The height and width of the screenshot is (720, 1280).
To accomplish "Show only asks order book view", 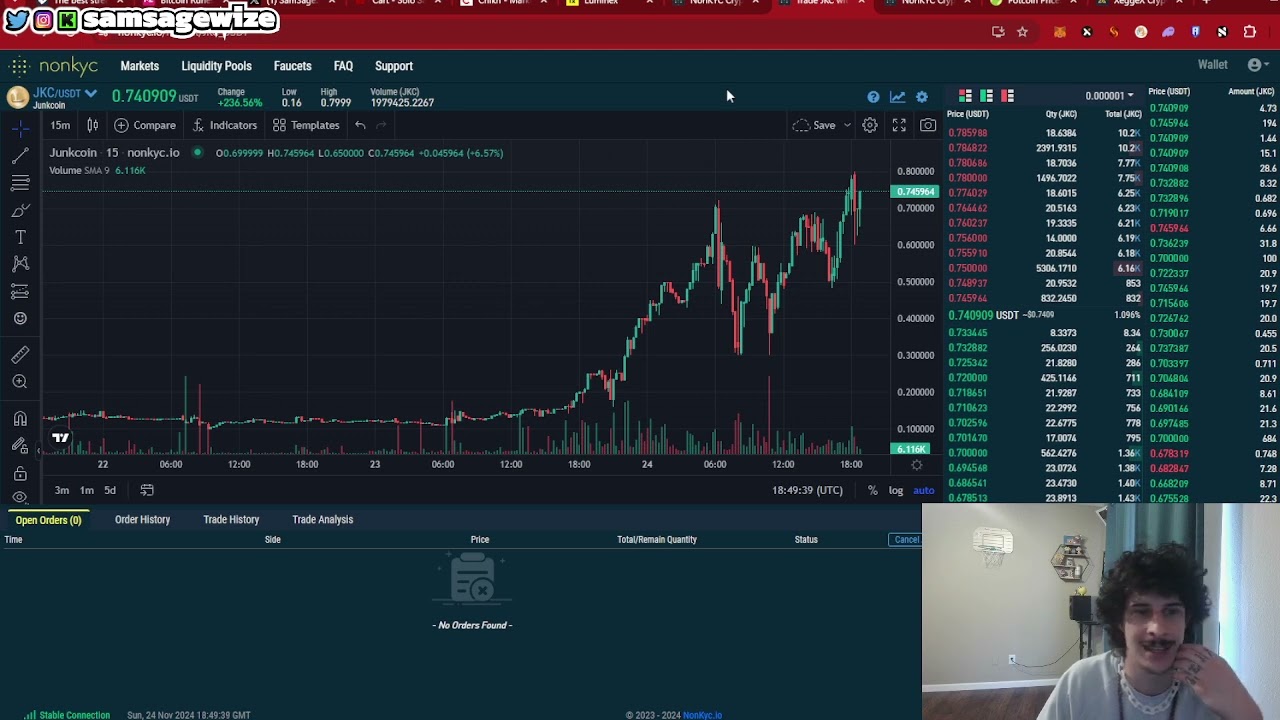I will point(1007,96).
